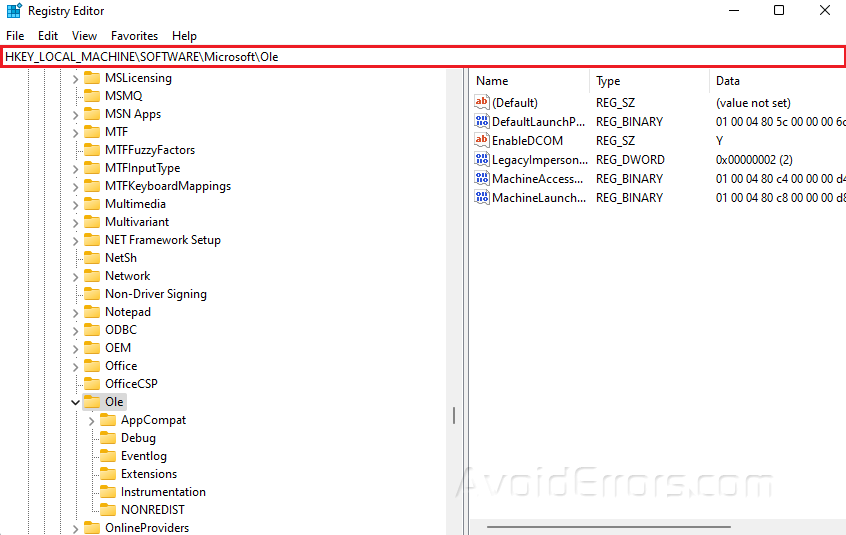
Task: Open the Favorites menu
Action: (x=134, y=36)
